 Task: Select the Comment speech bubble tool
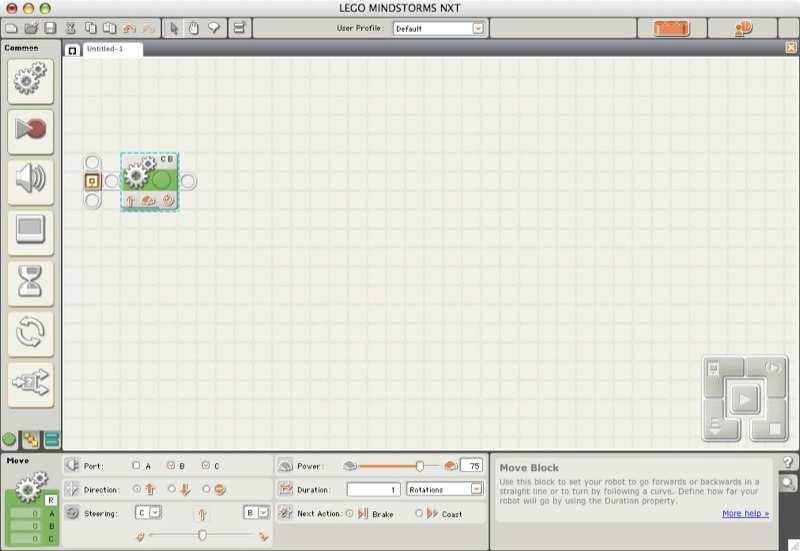coord(214,28)
